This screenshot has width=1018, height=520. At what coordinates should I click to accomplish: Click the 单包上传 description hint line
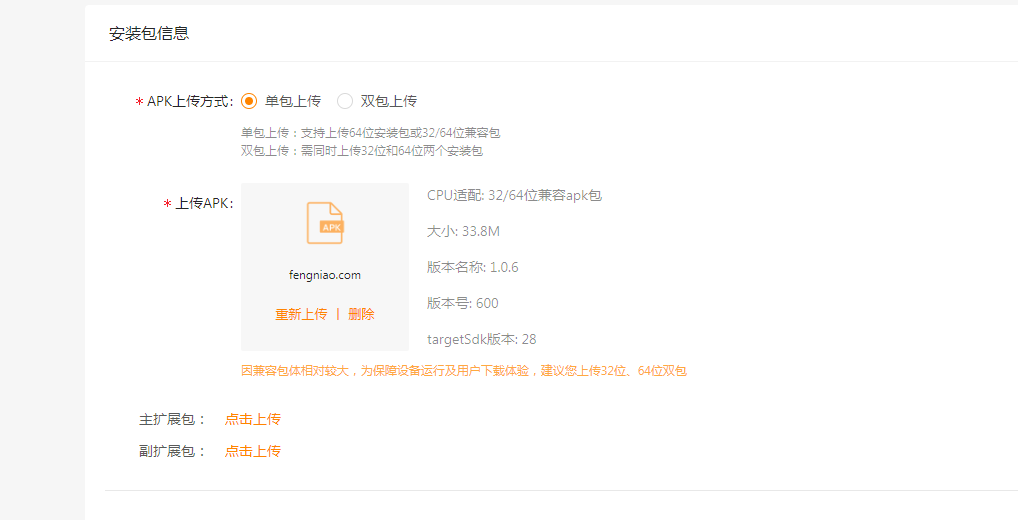click(x=371, y=133)
